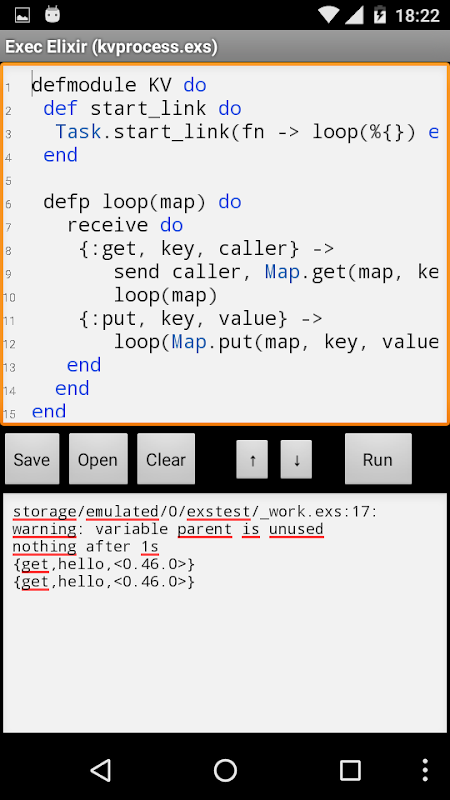Tap the Save button
Viewport: 450px width, 800px height.
pos(32,459)
